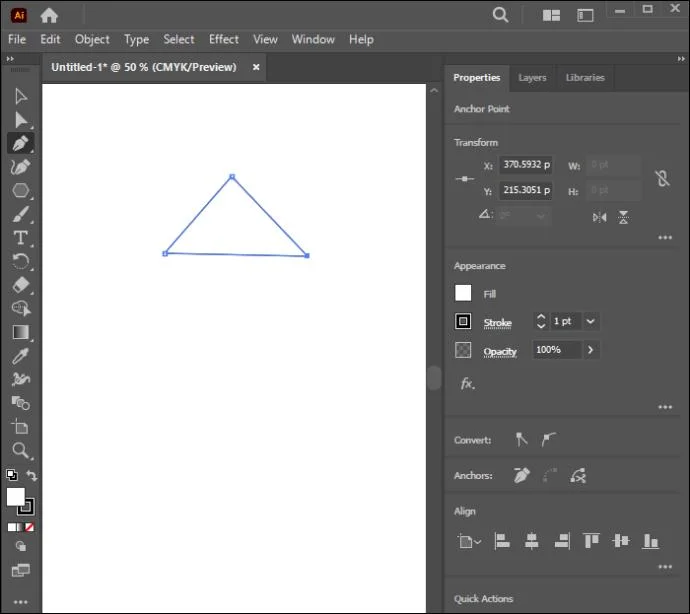Set color mode to None
Screen dimensions: 690x614
(29, 527)
